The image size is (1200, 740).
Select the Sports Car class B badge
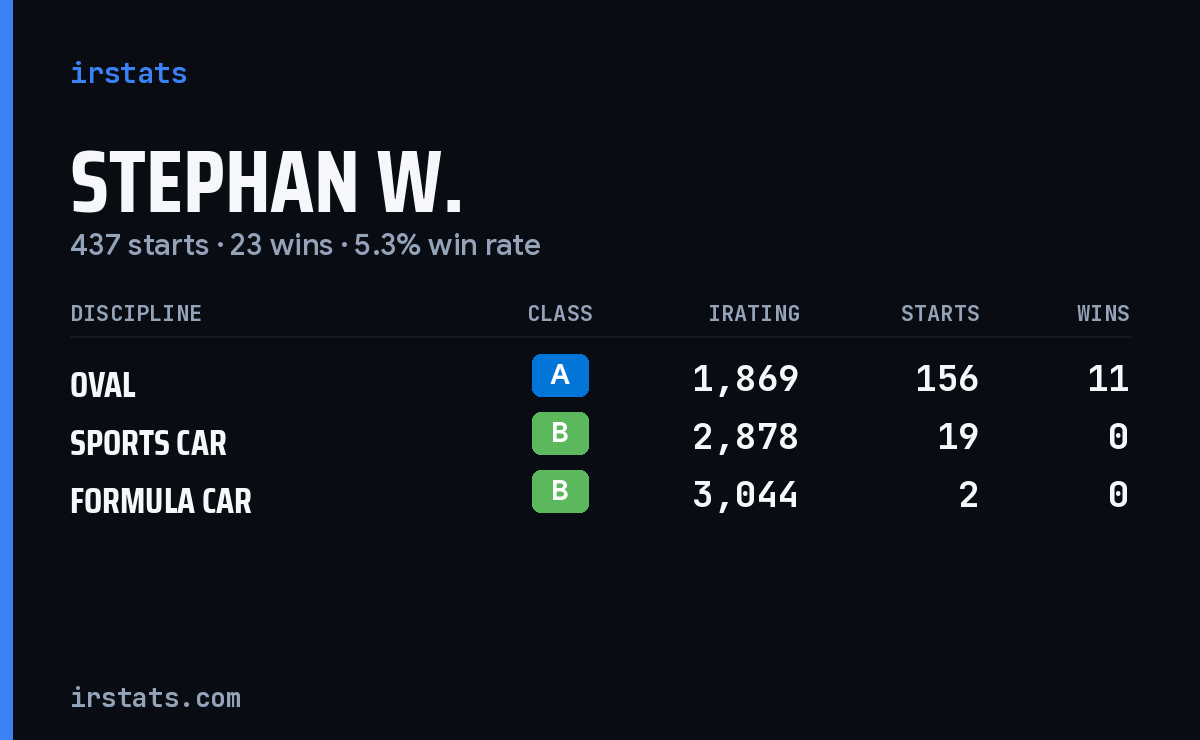click(560, 434)
